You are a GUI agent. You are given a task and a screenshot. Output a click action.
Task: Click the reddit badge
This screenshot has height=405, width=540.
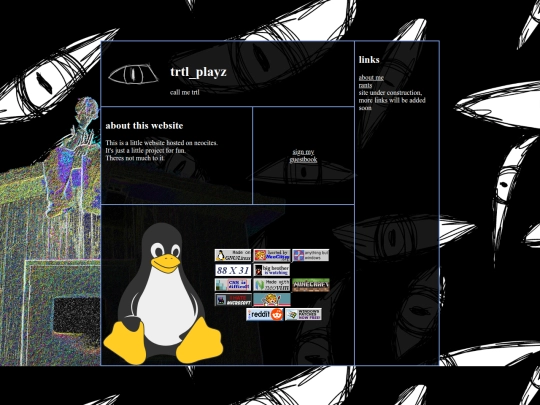click(x=264, y=314)
